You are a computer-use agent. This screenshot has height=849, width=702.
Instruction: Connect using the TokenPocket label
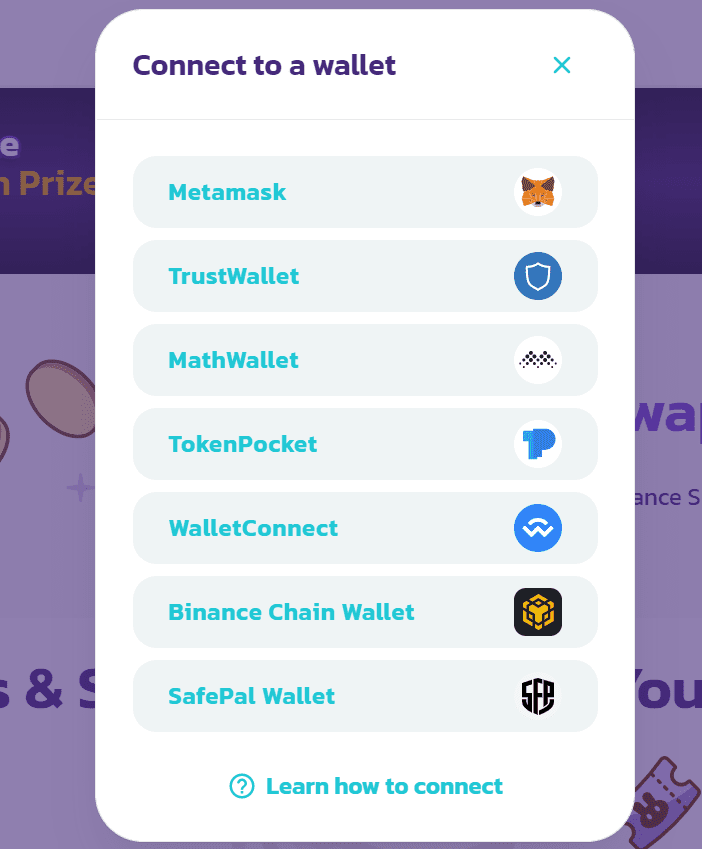(242, 444)
